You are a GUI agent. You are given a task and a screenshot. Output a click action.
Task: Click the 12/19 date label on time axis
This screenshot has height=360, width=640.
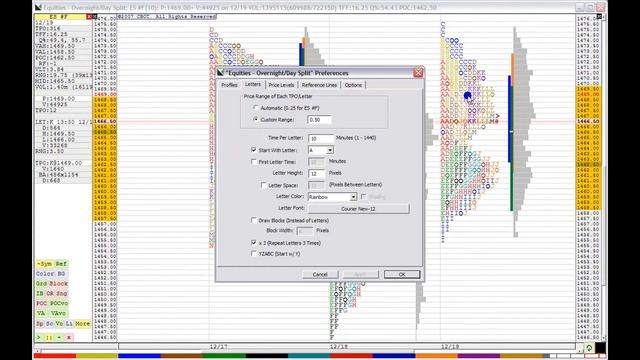click(450, 347)
